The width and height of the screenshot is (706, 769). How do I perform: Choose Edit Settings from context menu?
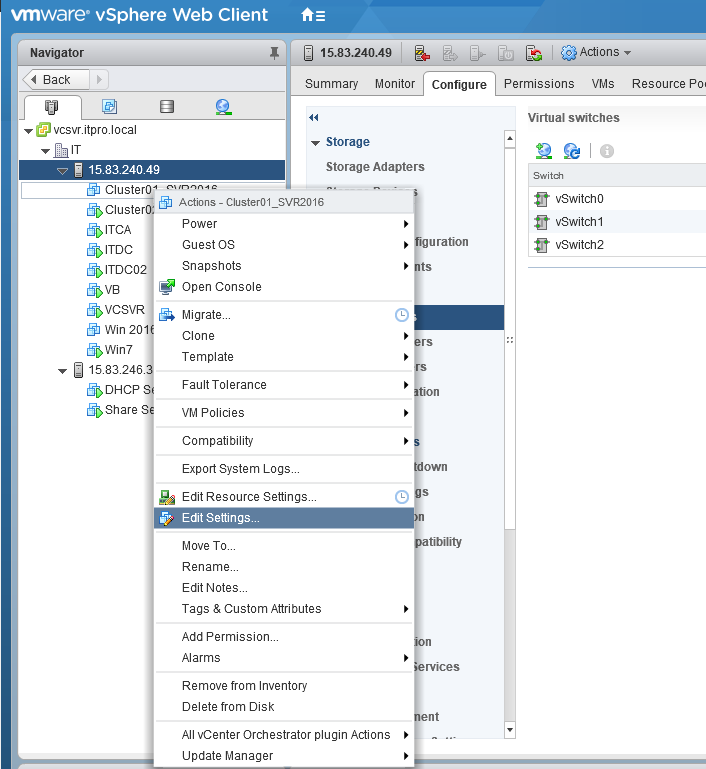pyautogui.click(x=284, y=518)
